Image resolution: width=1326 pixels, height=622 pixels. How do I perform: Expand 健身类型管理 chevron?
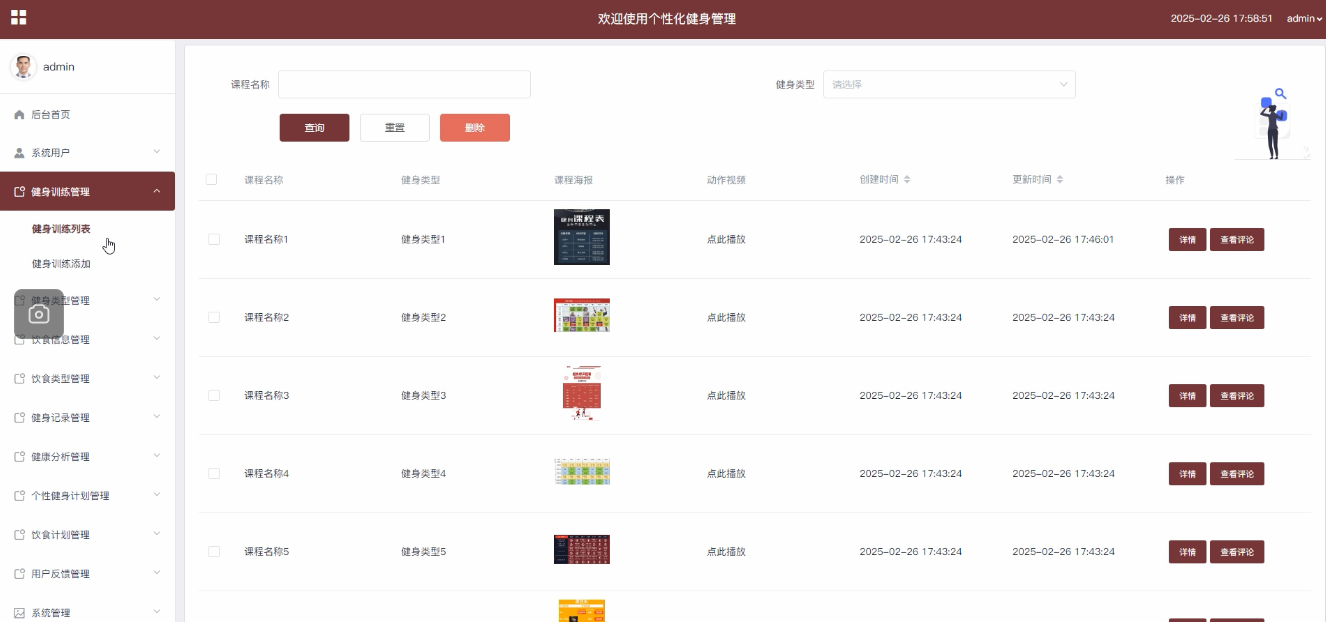[x=157, y=299]
